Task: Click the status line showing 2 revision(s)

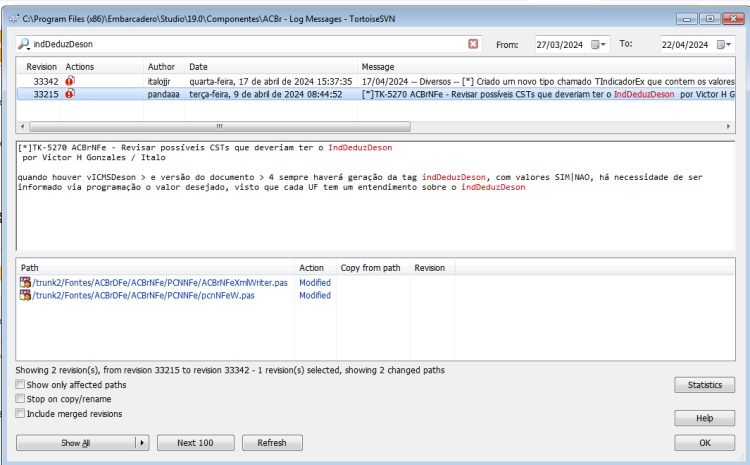Action: click(x=230, y=370)
